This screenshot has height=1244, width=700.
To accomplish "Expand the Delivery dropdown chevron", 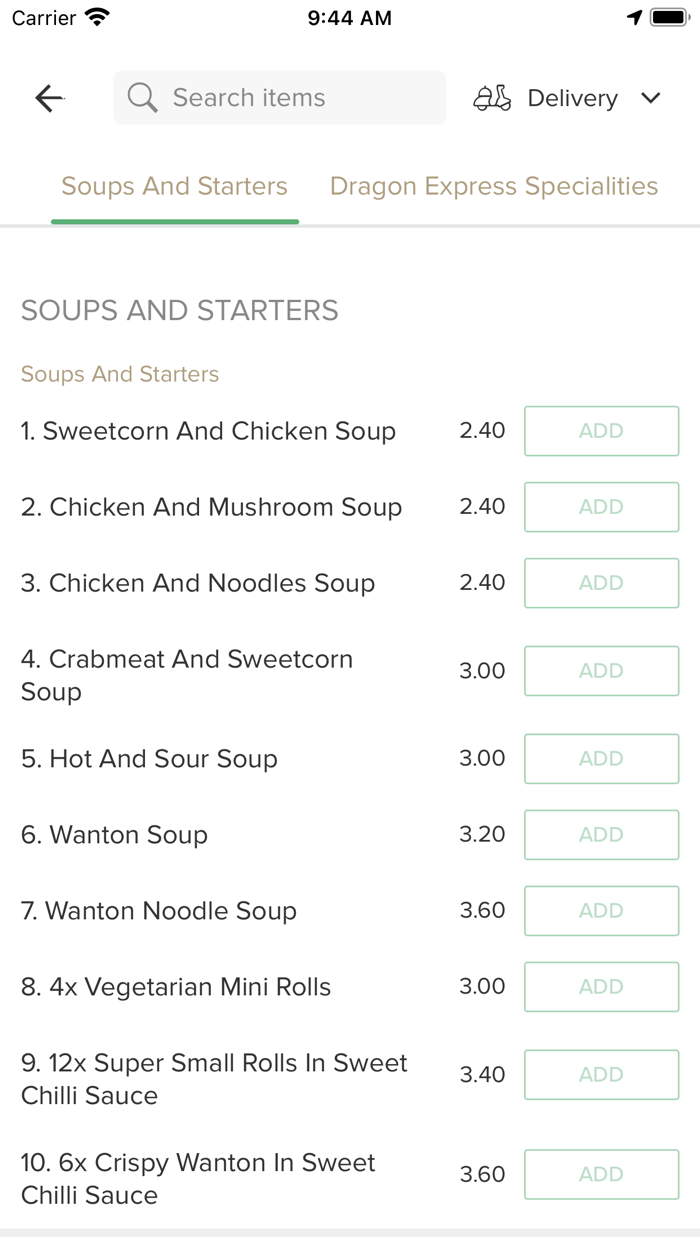I will click(651, 98).
